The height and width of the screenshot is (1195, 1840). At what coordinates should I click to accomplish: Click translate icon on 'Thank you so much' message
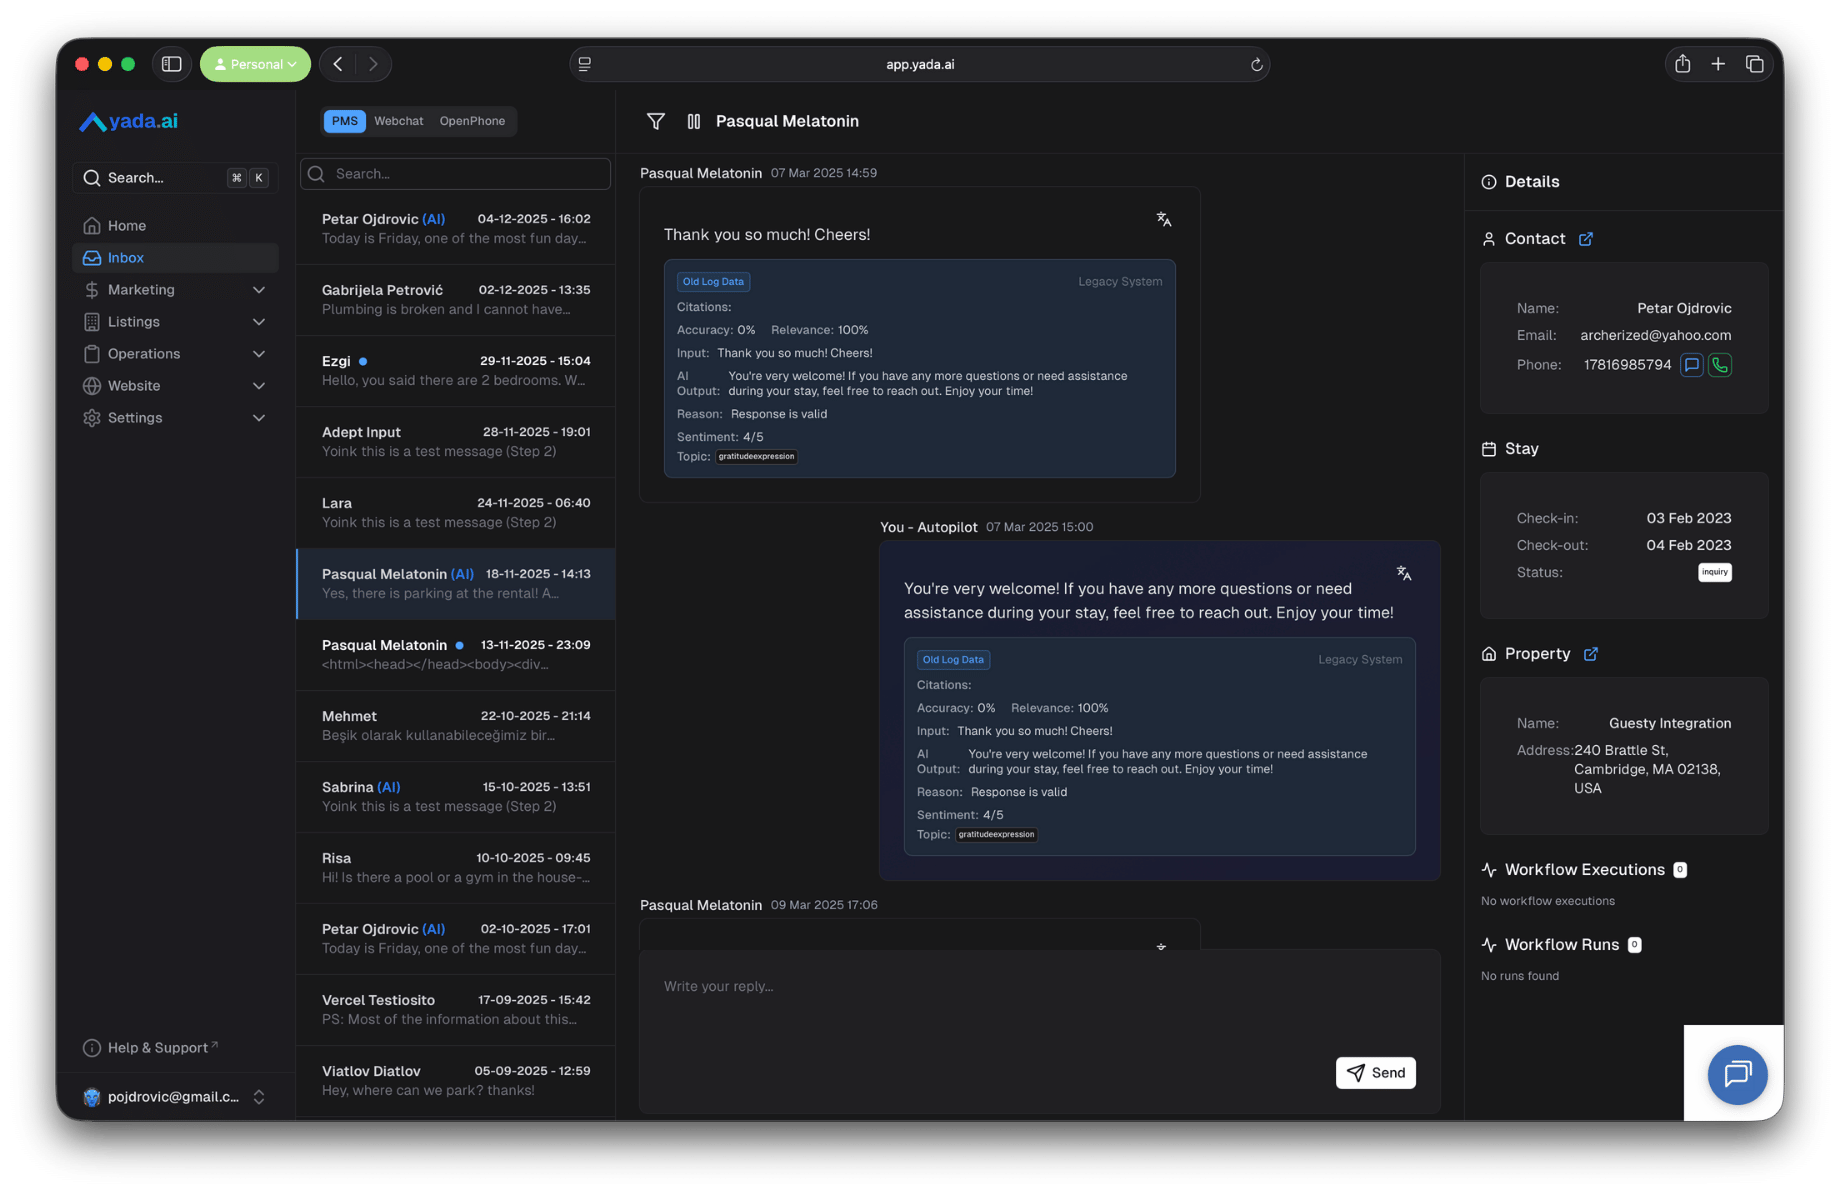pyautogui.click(x=1164, y=219)
